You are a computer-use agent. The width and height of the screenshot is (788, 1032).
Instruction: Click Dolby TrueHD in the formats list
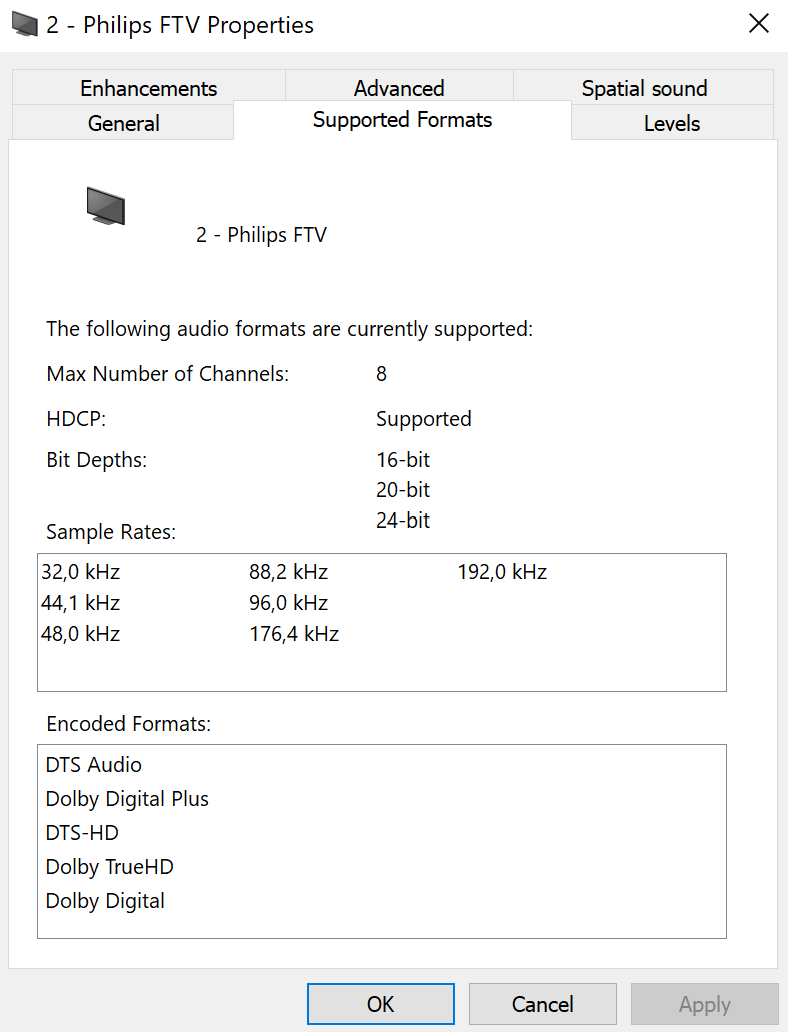click(110, 867)
